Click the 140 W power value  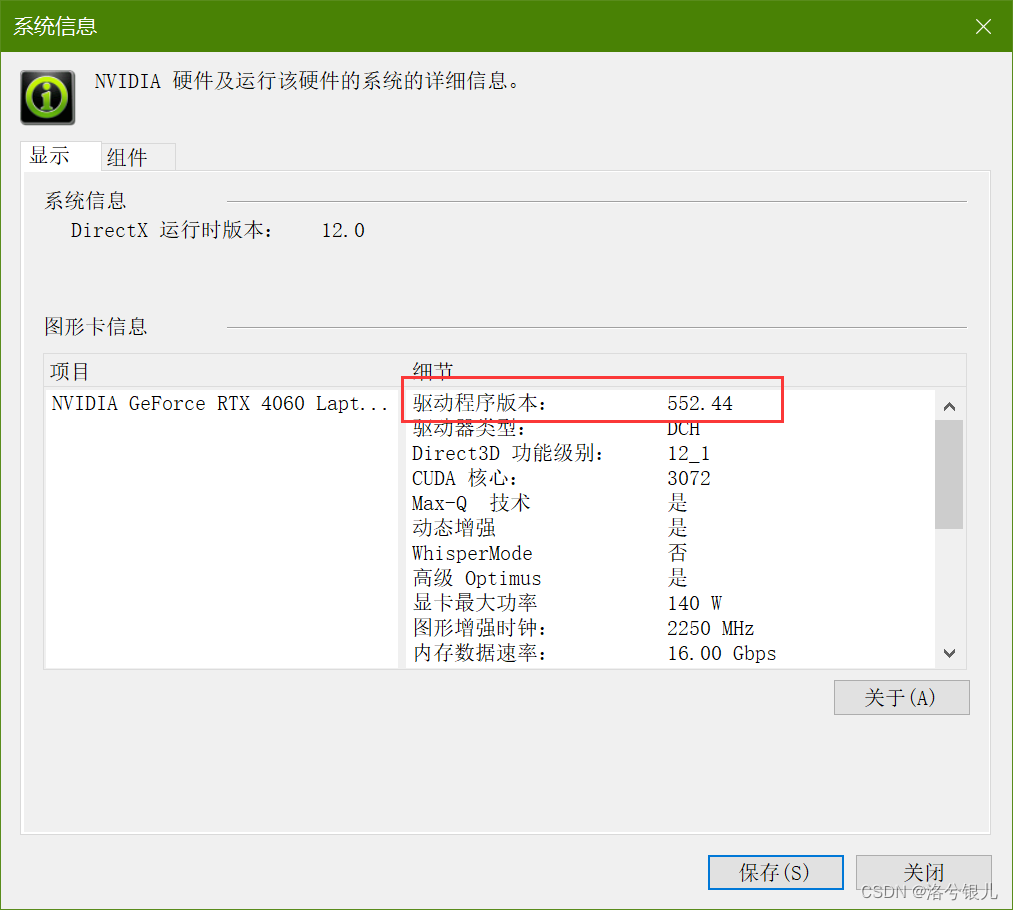tap(694, 603)
